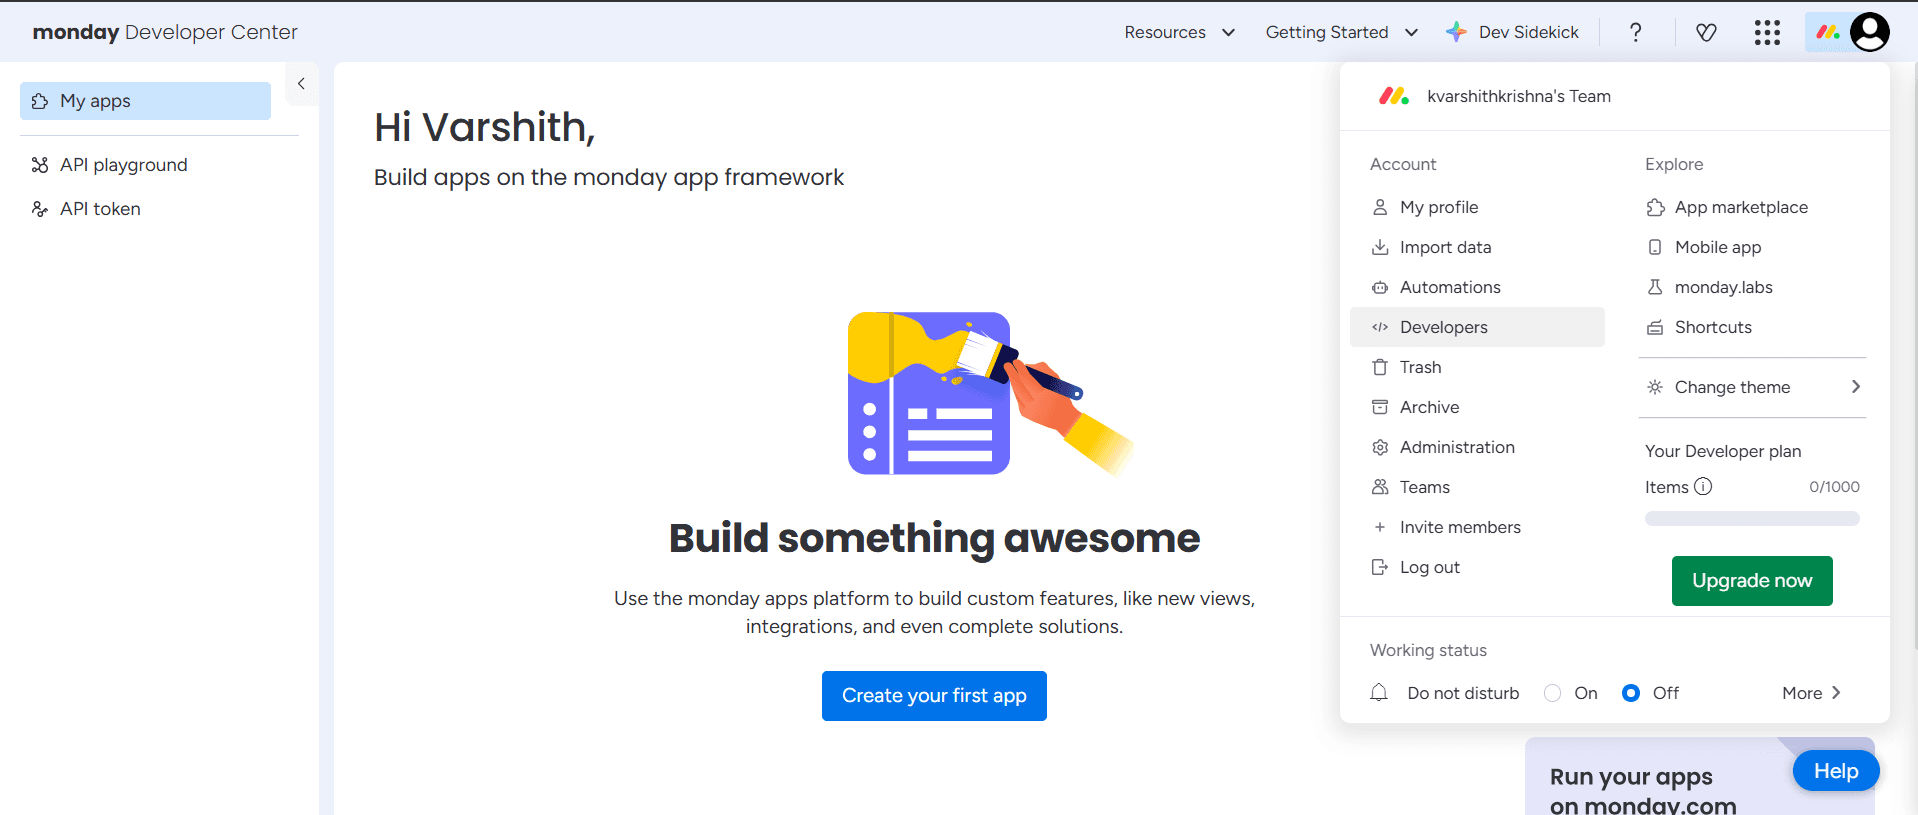The image size is (1918, 815).
Task: Open the question mark help icon
Action: point(1635,32)
